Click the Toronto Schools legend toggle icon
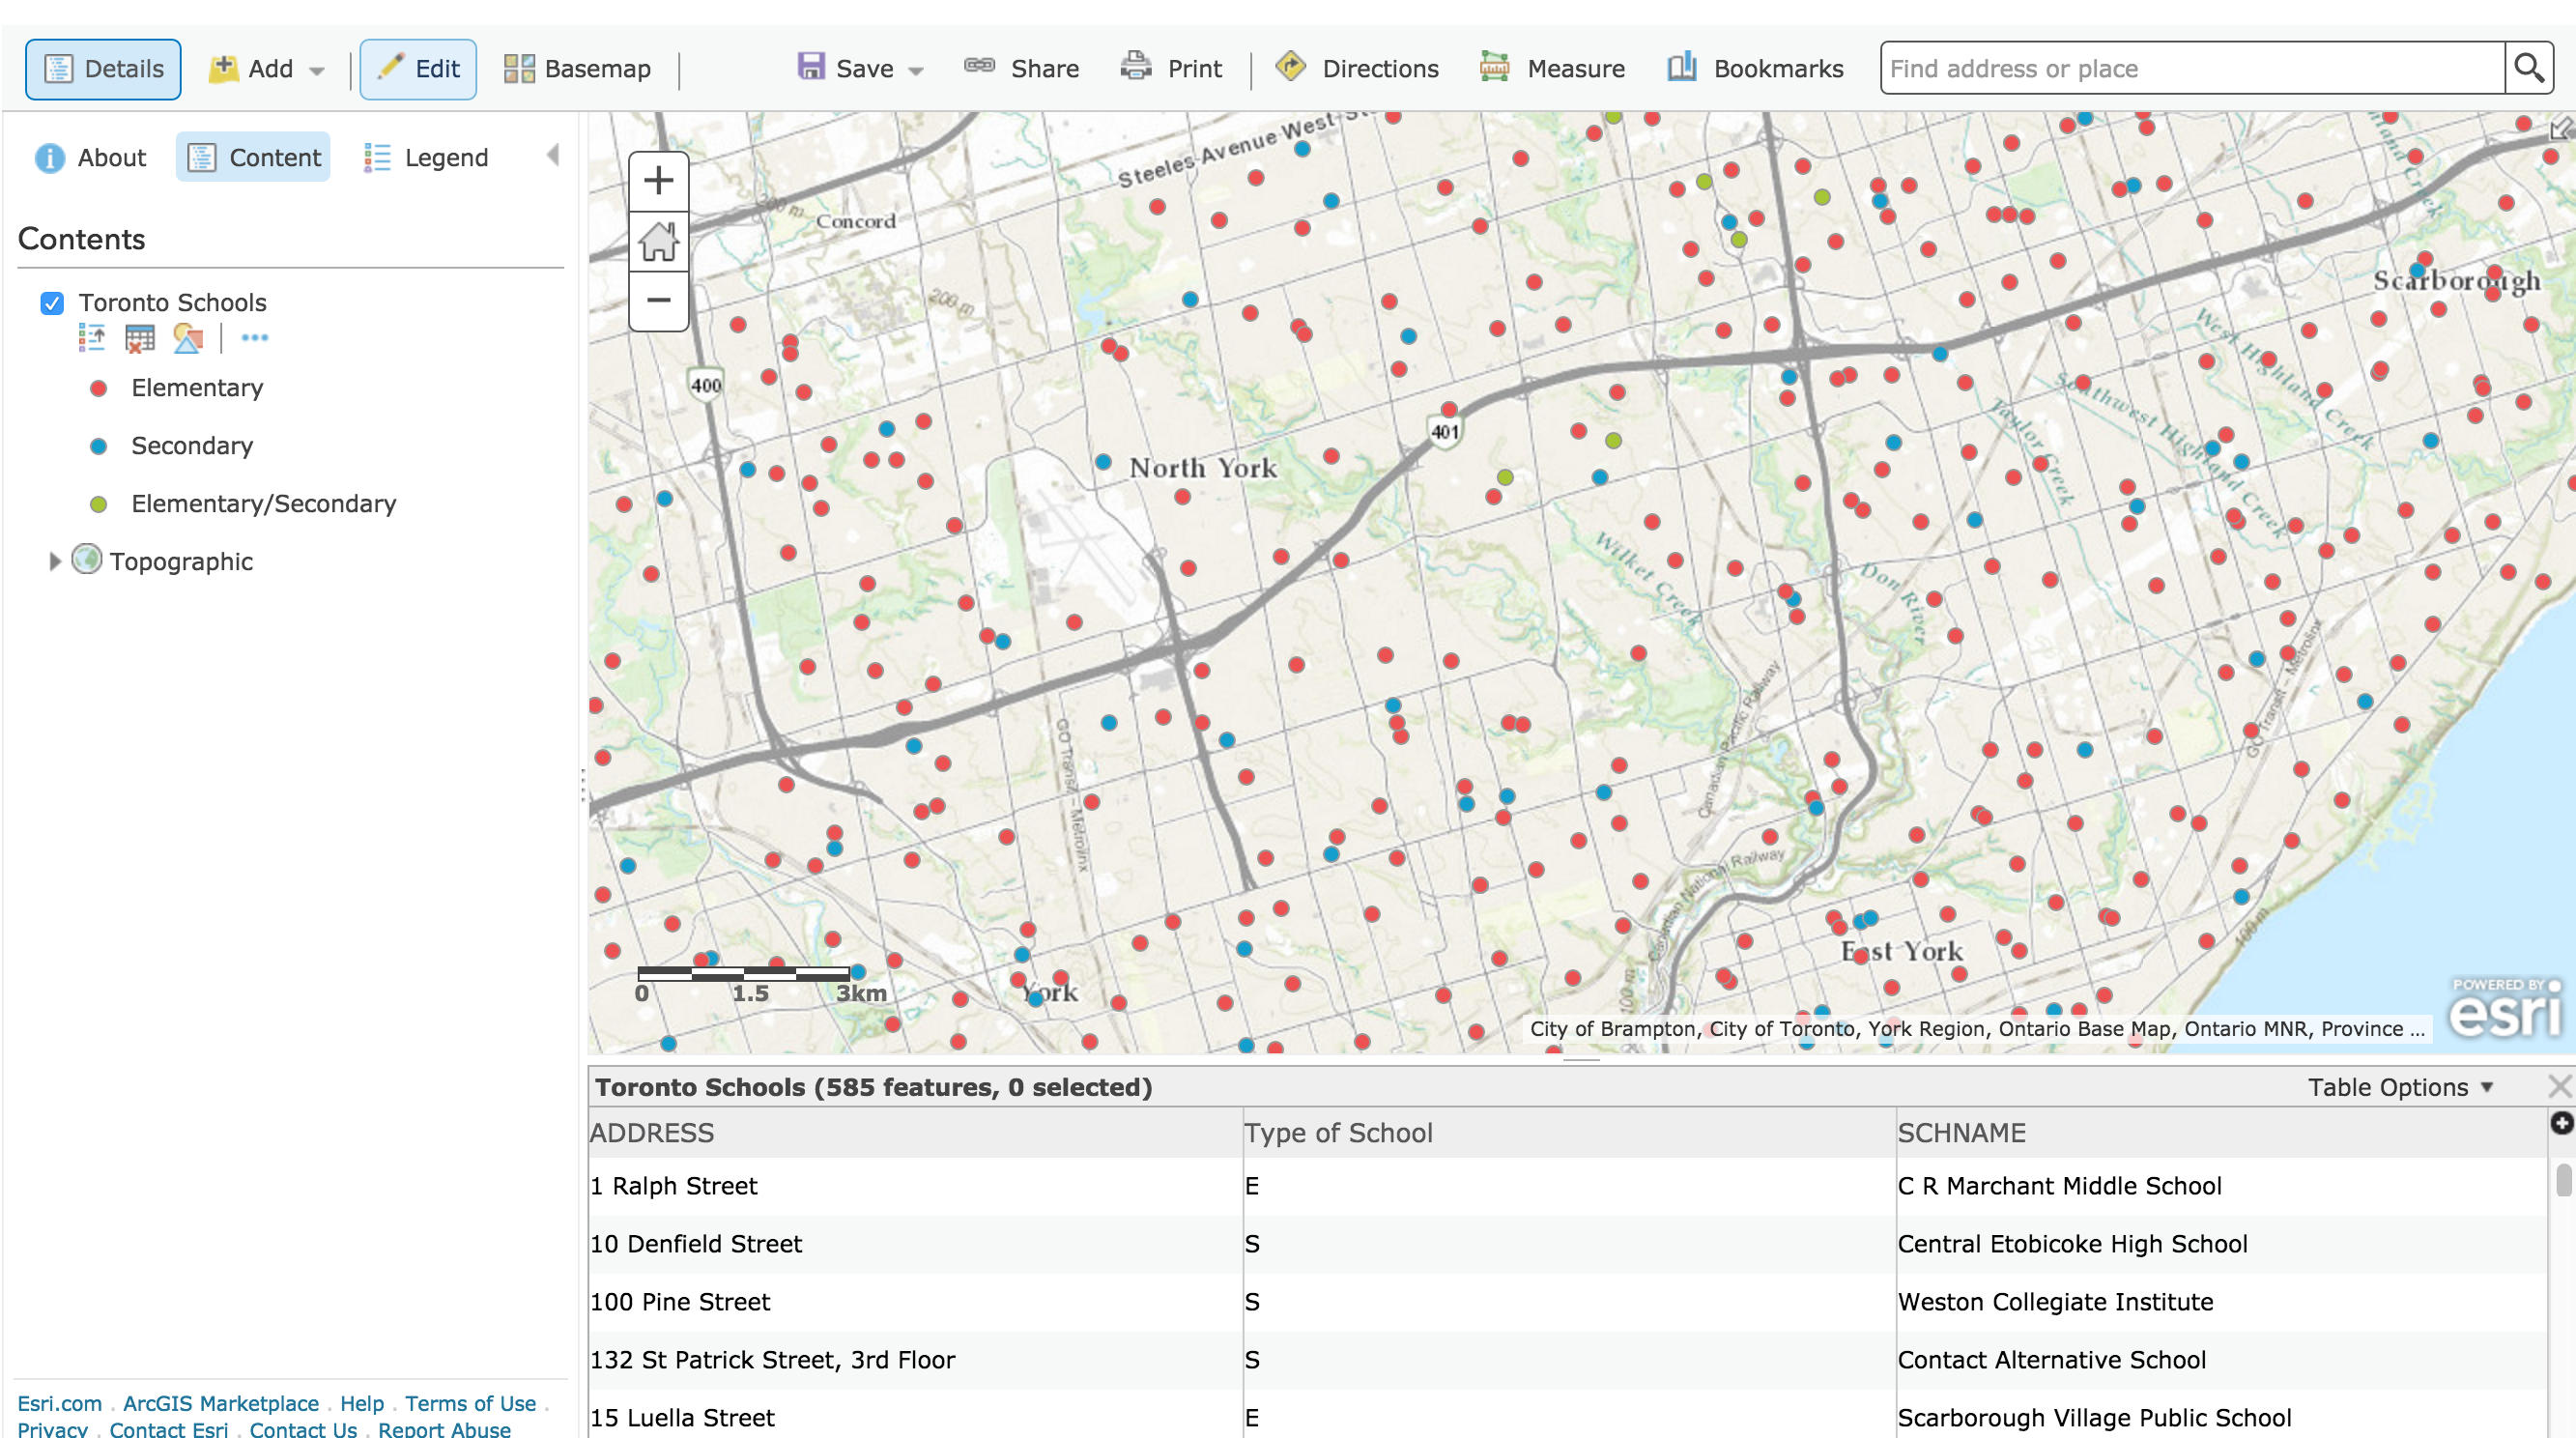The image size is (2576, 1438). point(92,338)
